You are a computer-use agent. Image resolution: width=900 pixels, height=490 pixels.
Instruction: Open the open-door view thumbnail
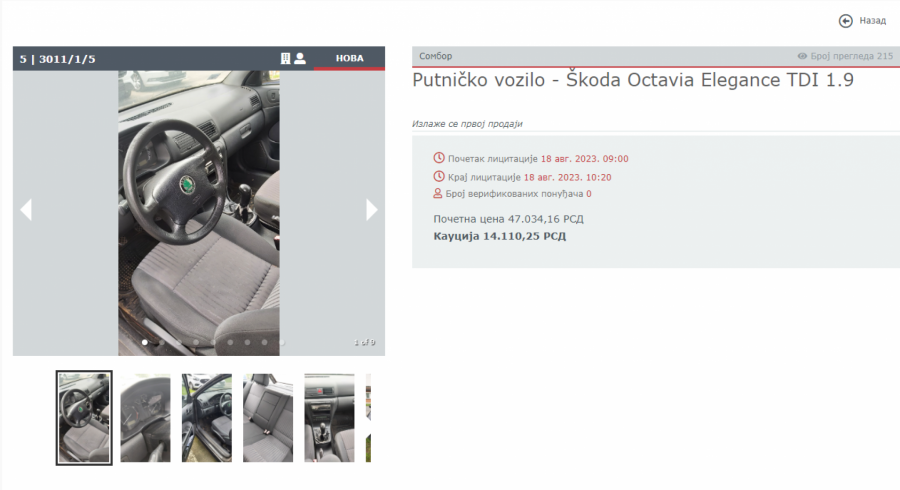207,418
